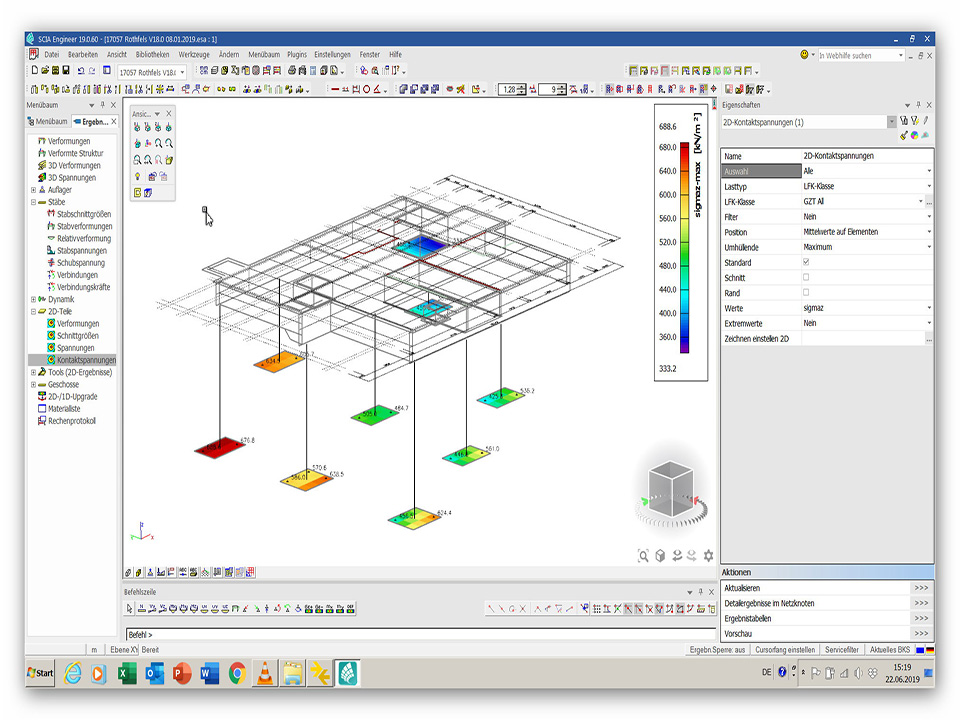Screen dimensions: 960x720
Task: Open view settings gear near navigation cube
Action: [x=709, y=556]
